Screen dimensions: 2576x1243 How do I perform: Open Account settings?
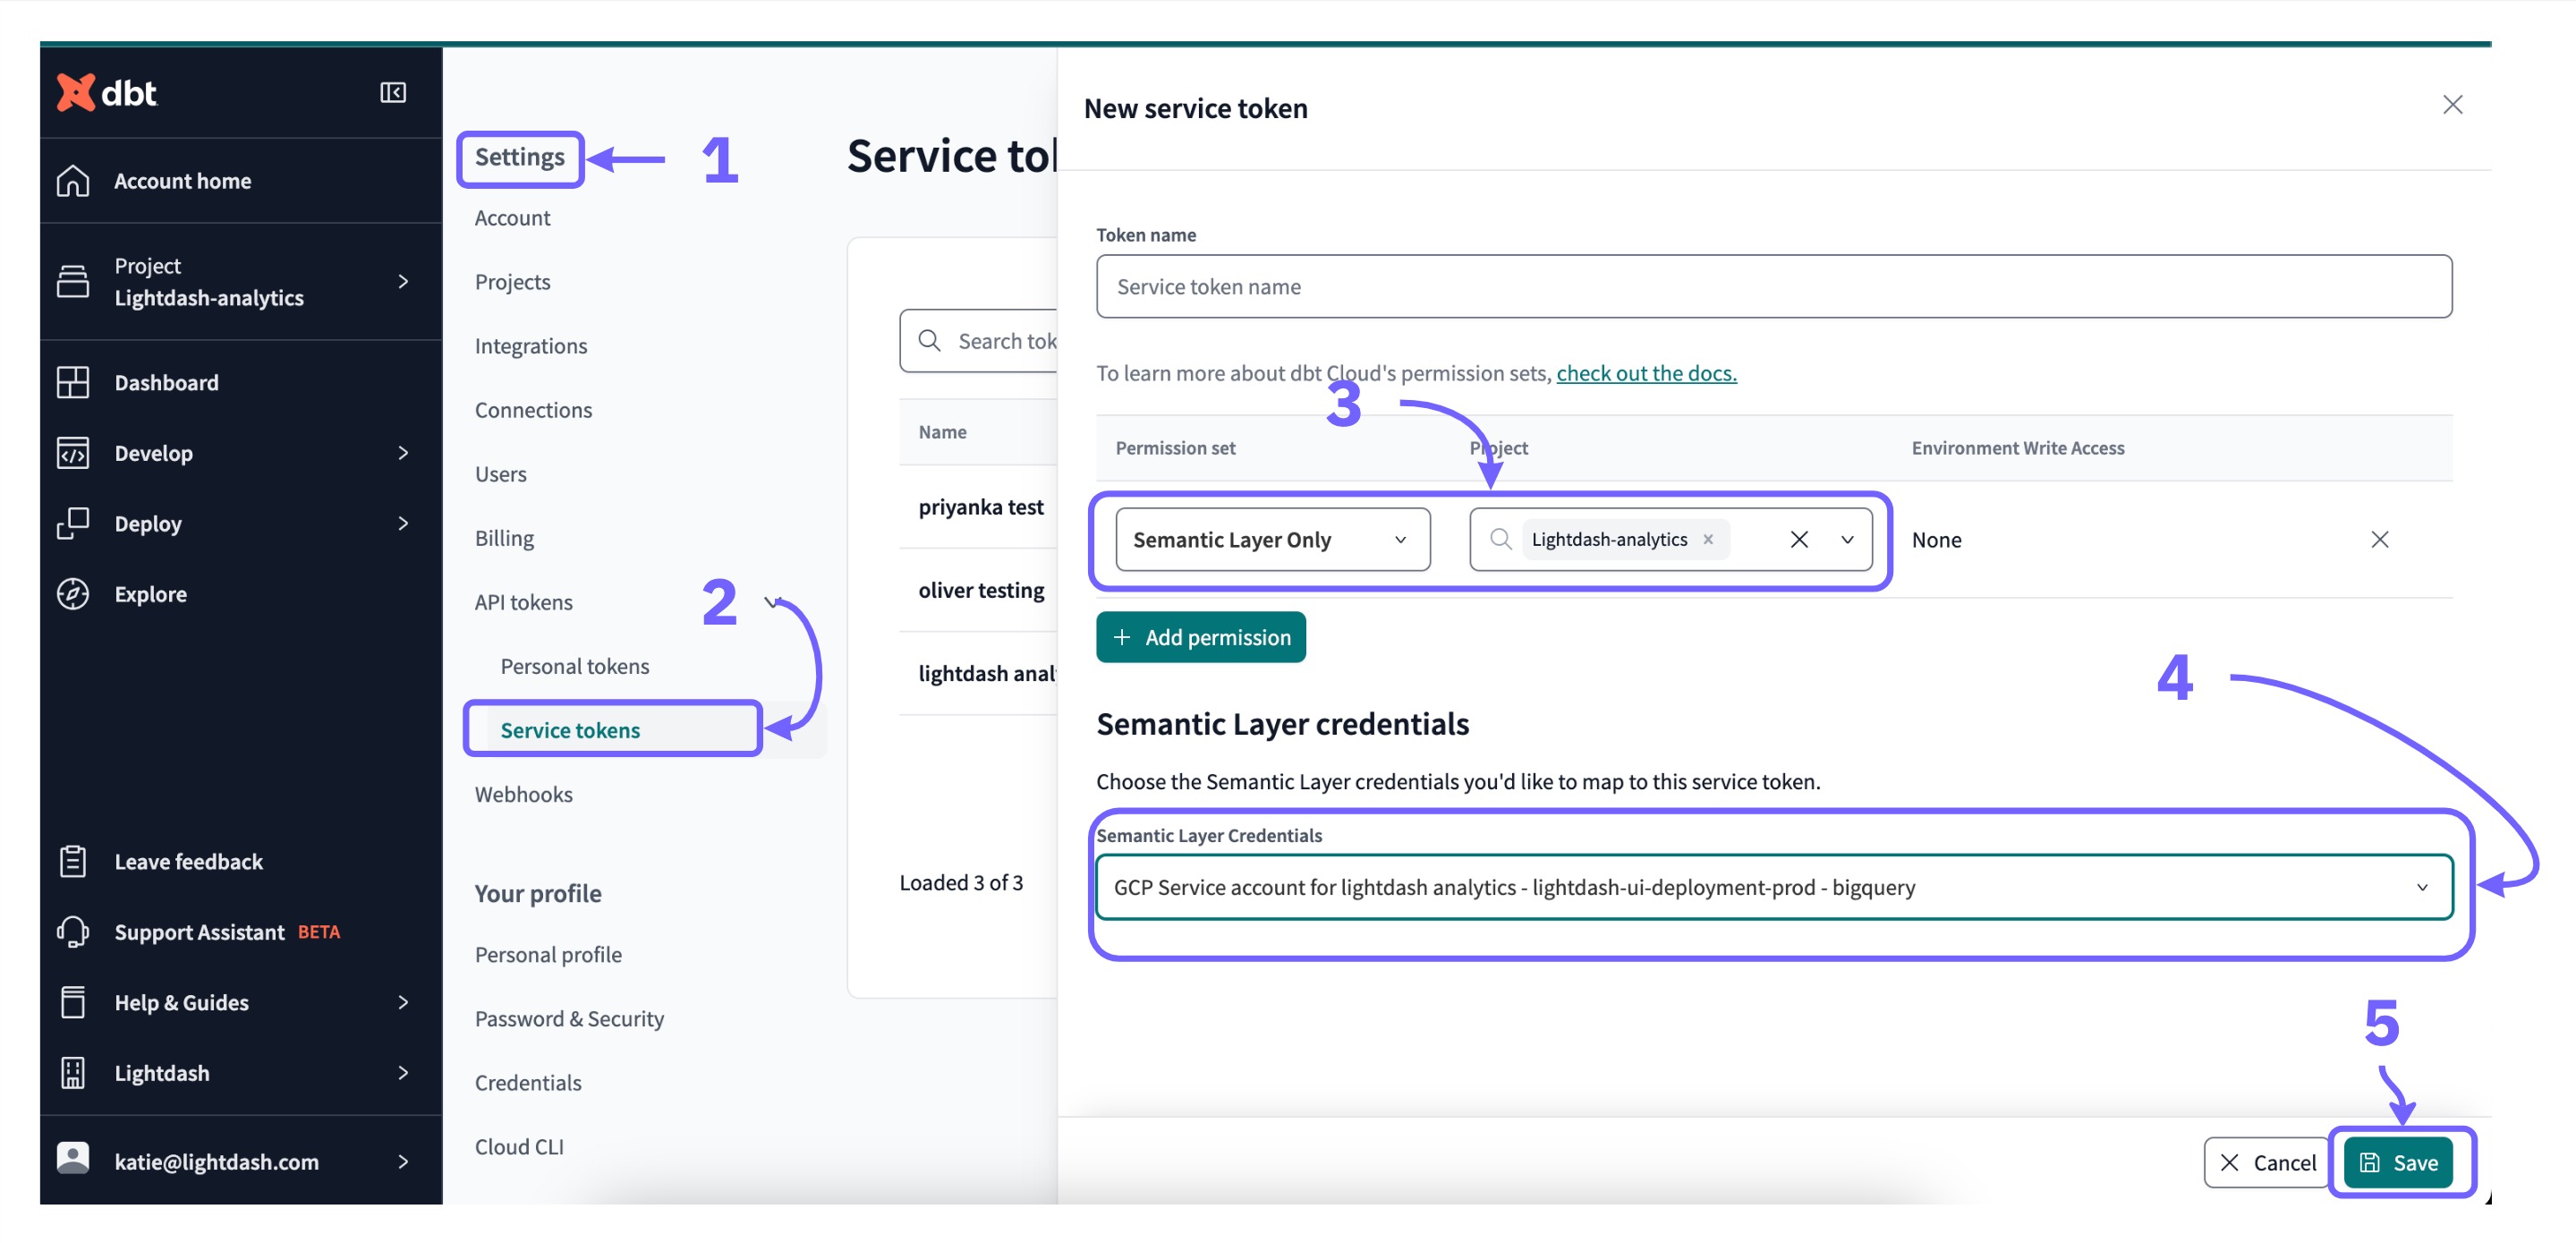(x=512, y=217)
